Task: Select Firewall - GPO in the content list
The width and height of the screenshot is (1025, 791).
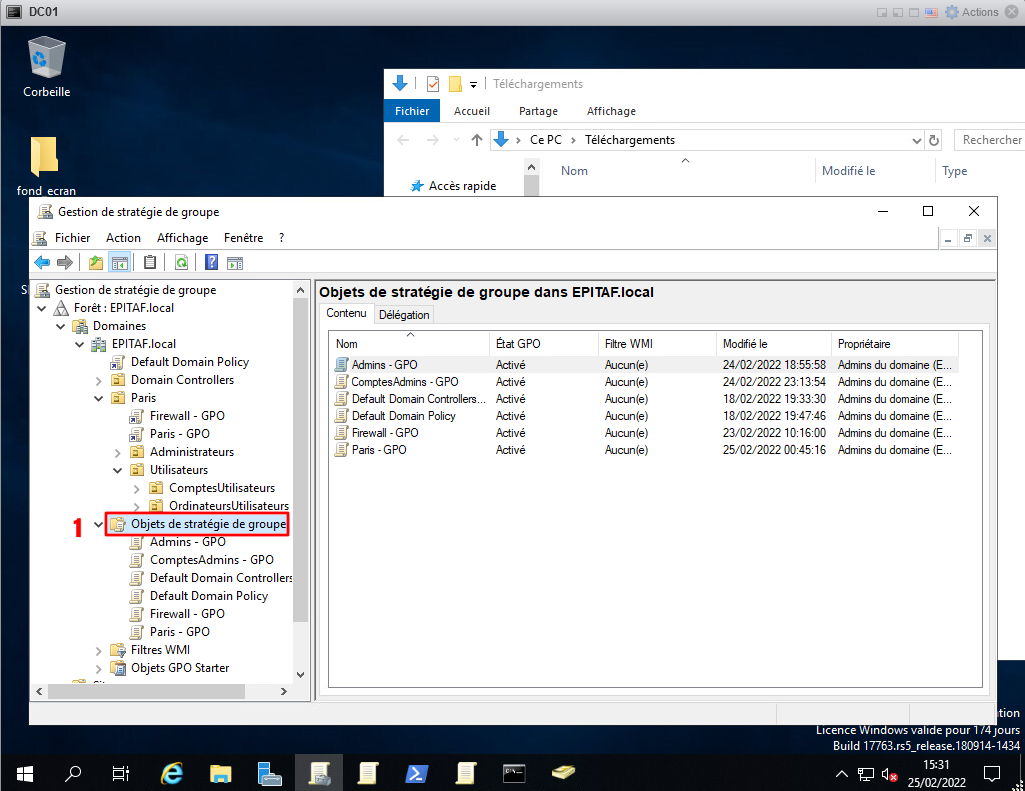Action: pos(384,433)
